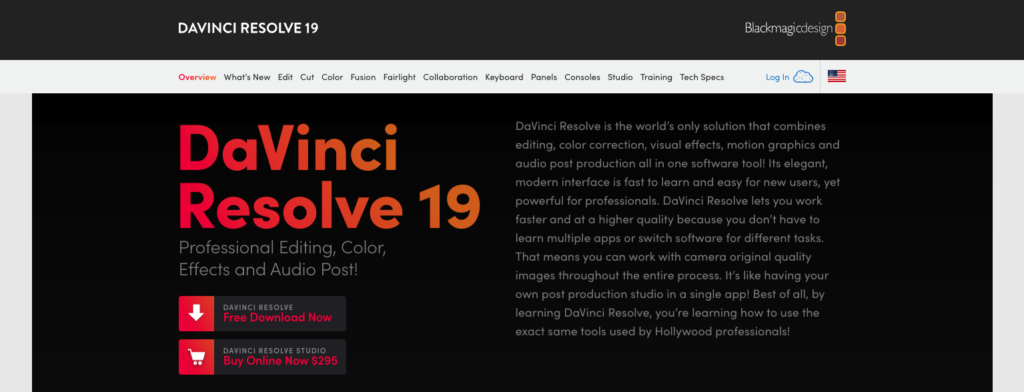Click the 'Professional Editing, Color,' subtitle

click(x=283, y=248)
